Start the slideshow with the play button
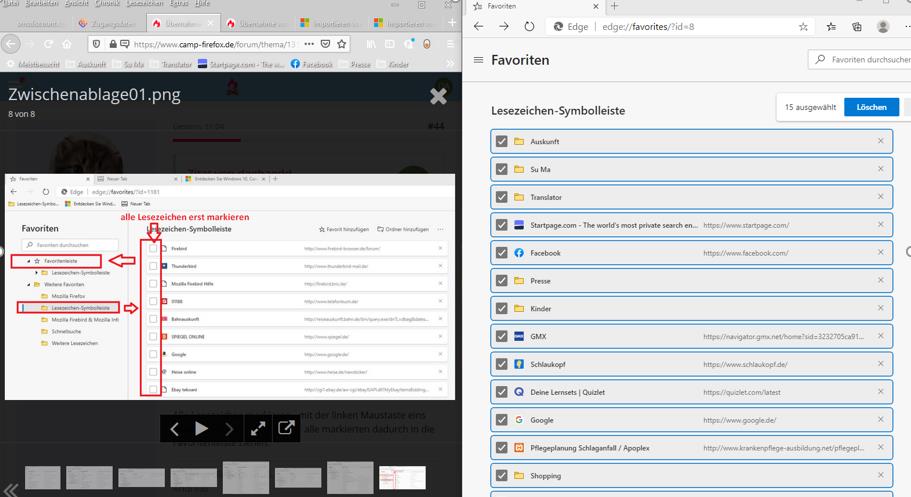 click(x=202, y=429)
